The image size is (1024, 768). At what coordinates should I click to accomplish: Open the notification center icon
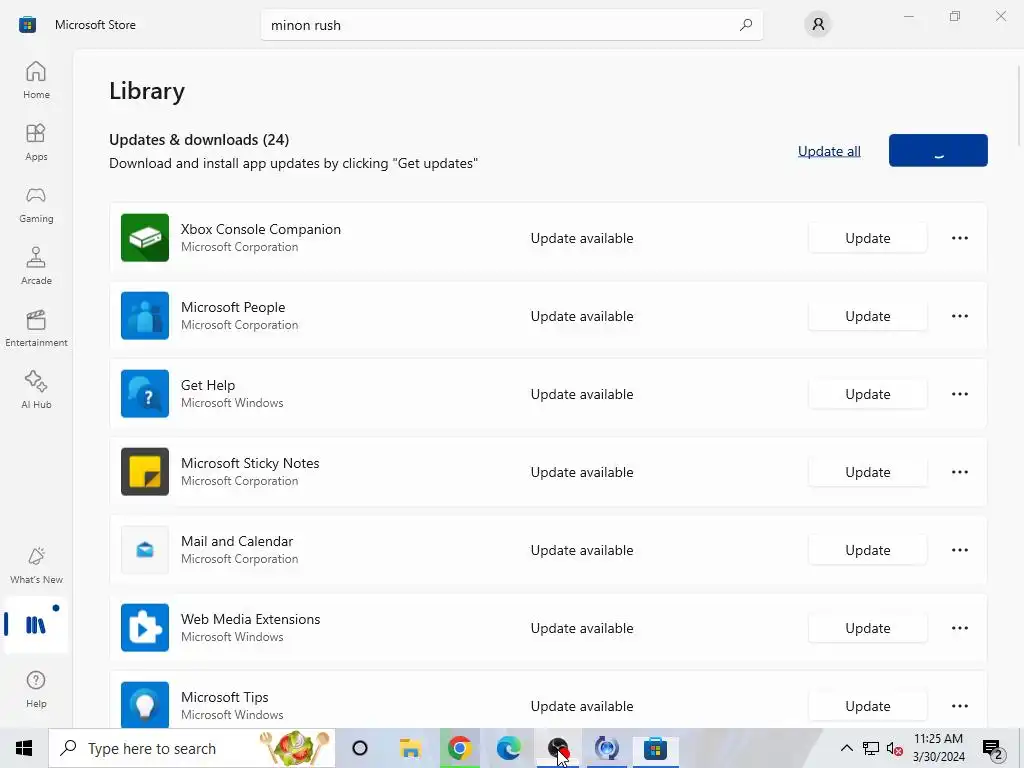[x=993, y=748]
